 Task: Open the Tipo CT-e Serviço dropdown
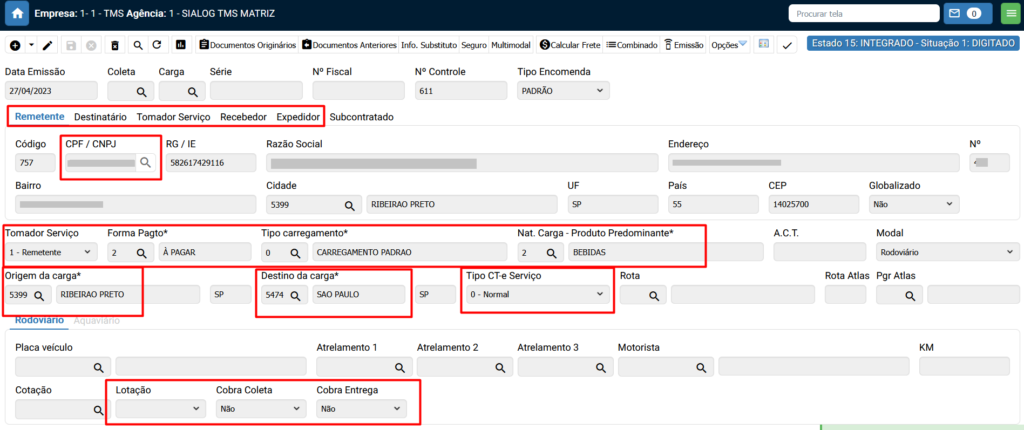point(537,295)
